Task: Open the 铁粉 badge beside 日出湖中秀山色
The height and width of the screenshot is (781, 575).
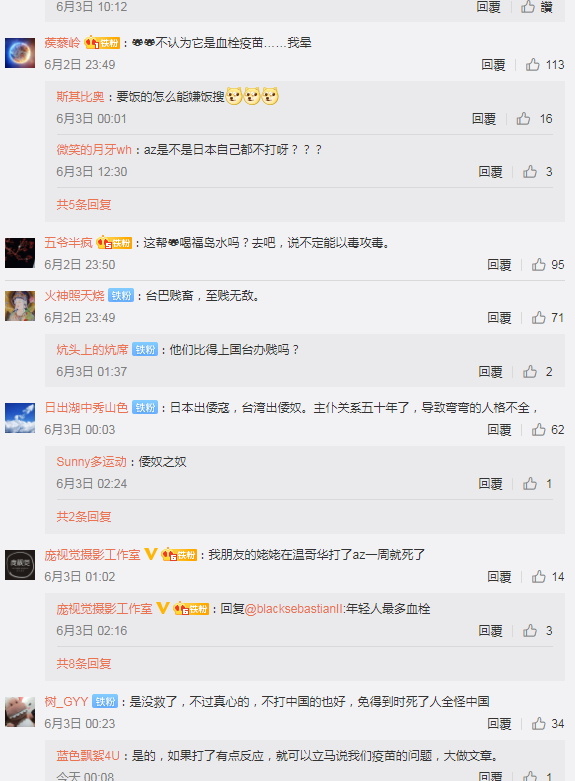Action: pyautogui.click(x=145, y=407)
